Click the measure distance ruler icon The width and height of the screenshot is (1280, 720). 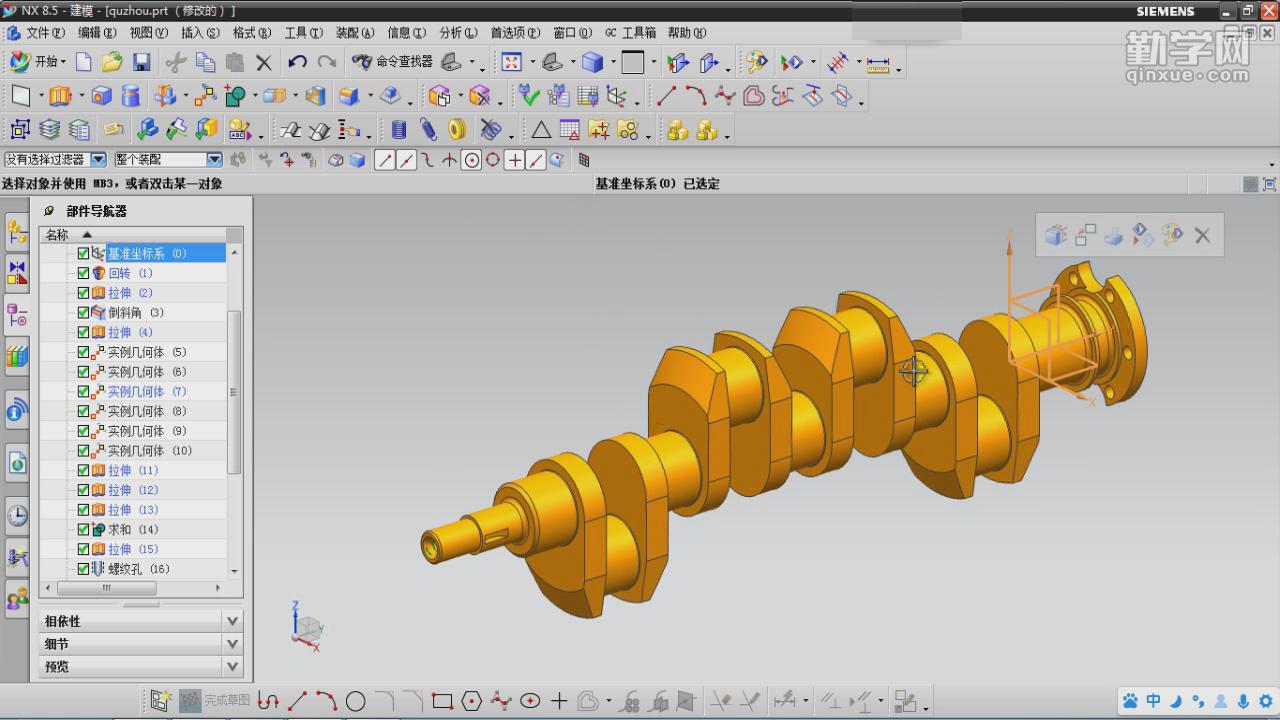[x=878, y=63]
